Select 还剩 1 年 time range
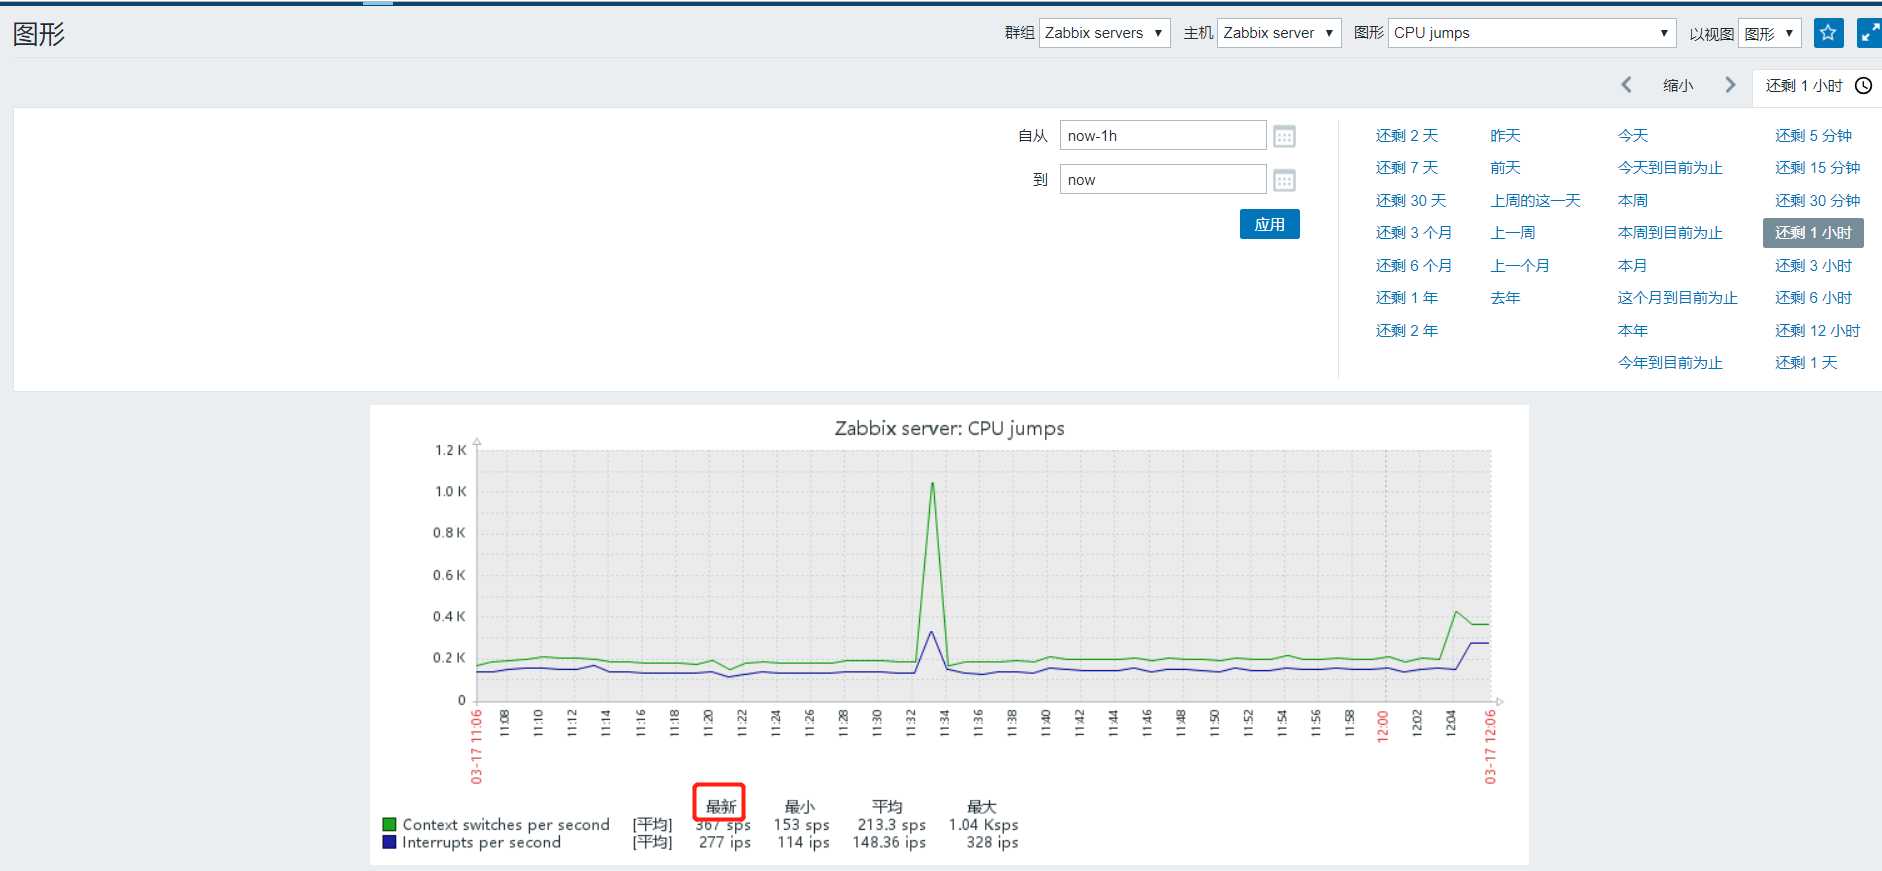The height and width of the screenshot is (871, 1882). point(1407,298)
